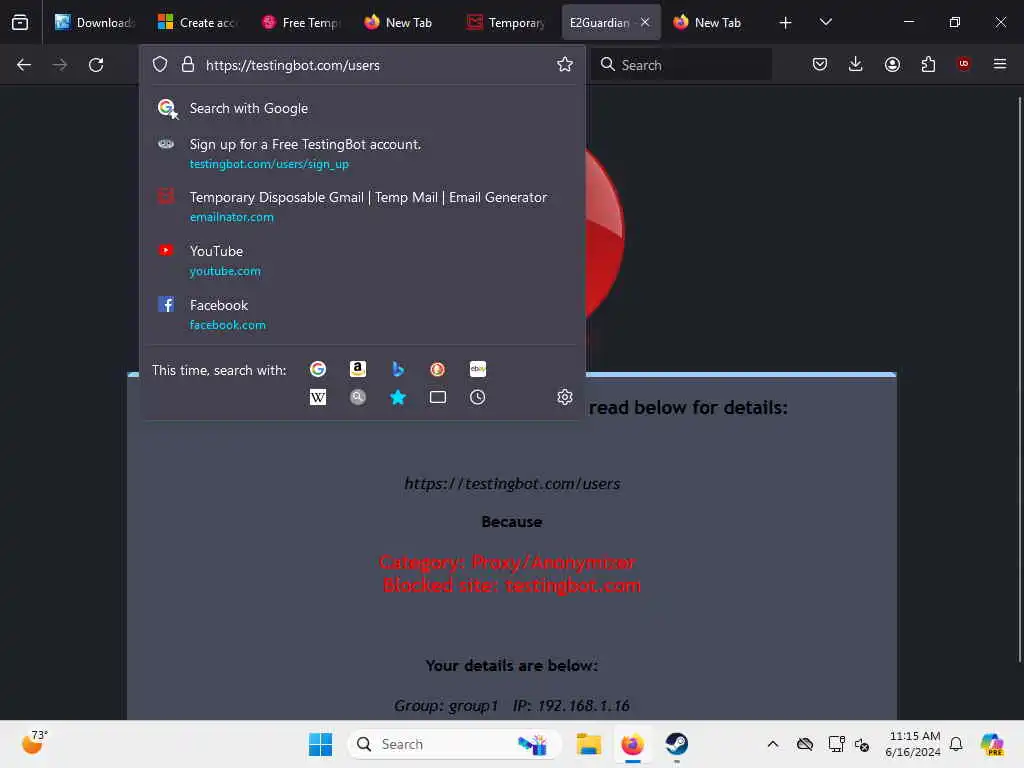Search in Bookmarks only
Screen dimensions: 1024x768
click(x=398, y=397)
